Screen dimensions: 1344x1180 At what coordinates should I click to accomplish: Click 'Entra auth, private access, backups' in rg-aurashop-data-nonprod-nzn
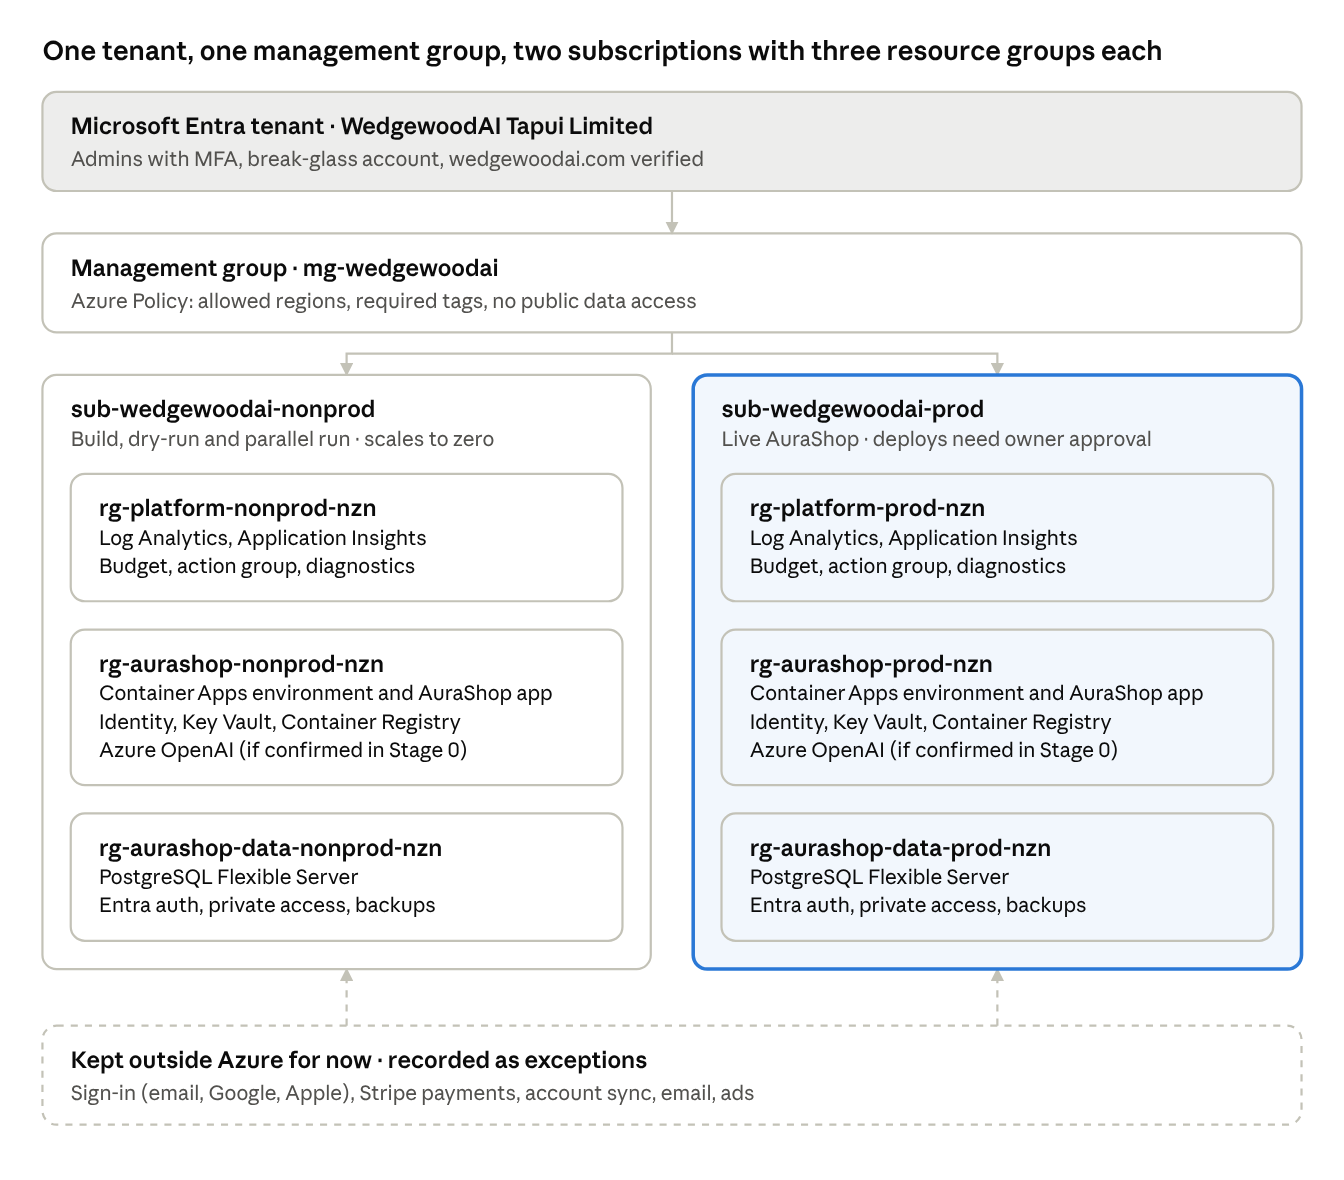[268, 905]
